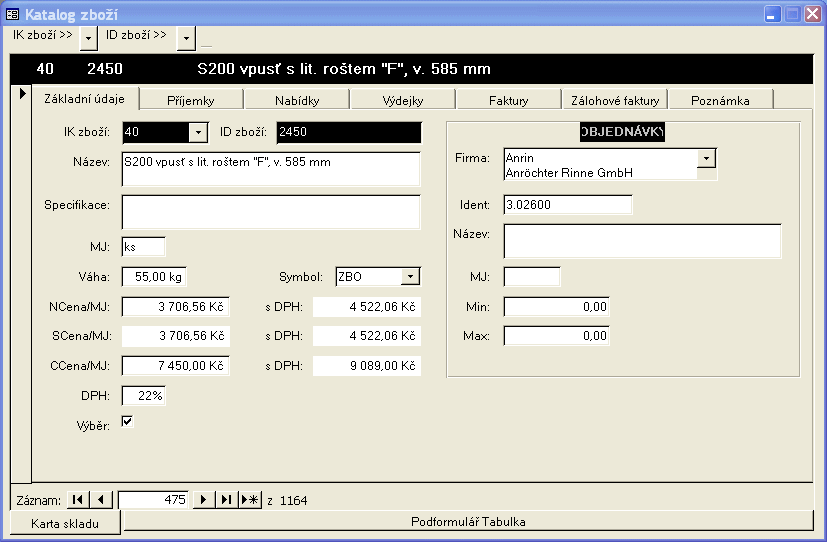
Task: Switch to the Příjemky tab
Action: pos(191,100)
